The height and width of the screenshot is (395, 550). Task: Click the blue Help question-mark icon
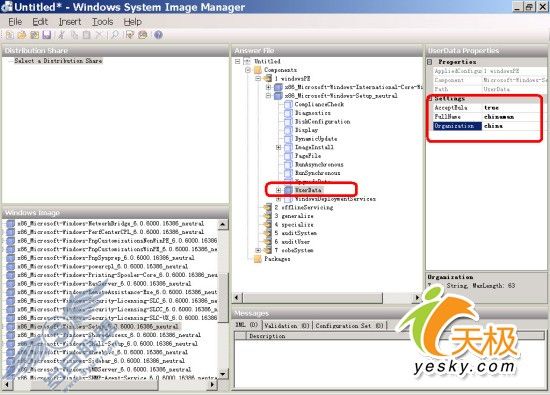[x=158, y=35]
